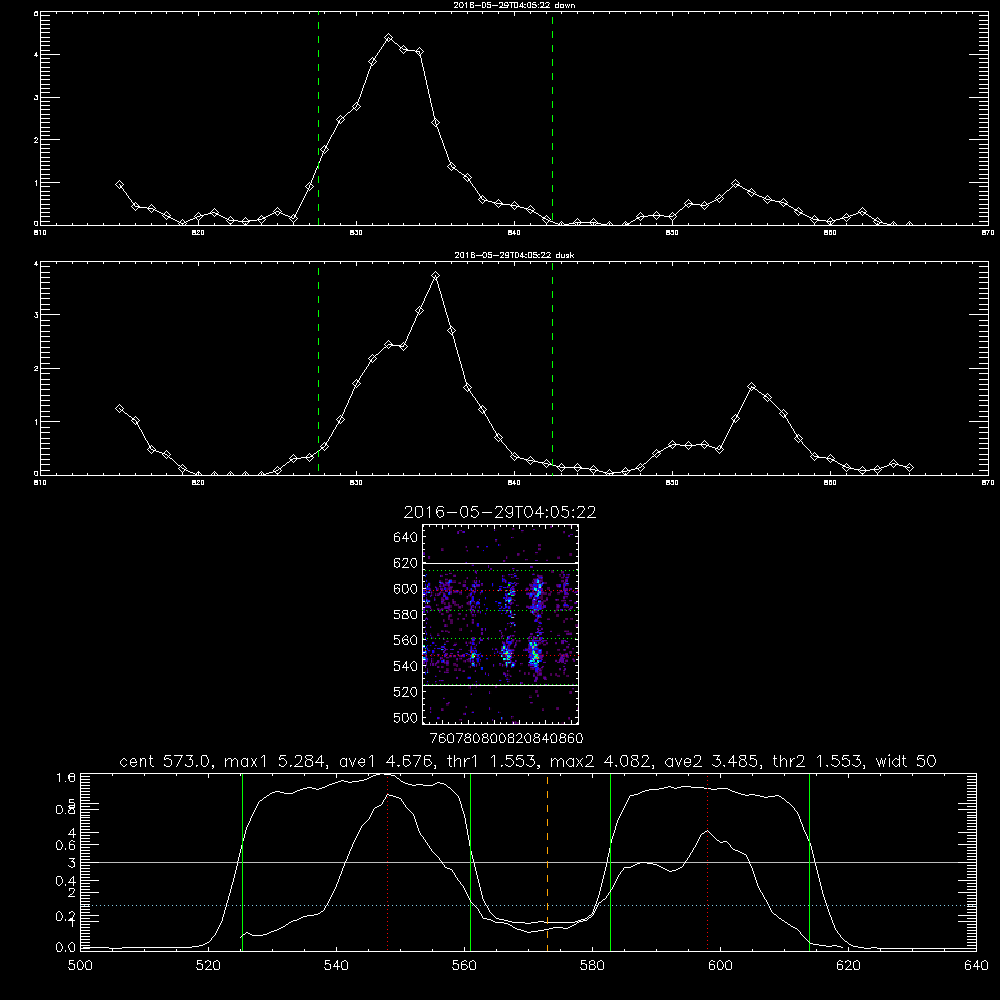Click the '4' y-axis label of the dawn plot

36,55
